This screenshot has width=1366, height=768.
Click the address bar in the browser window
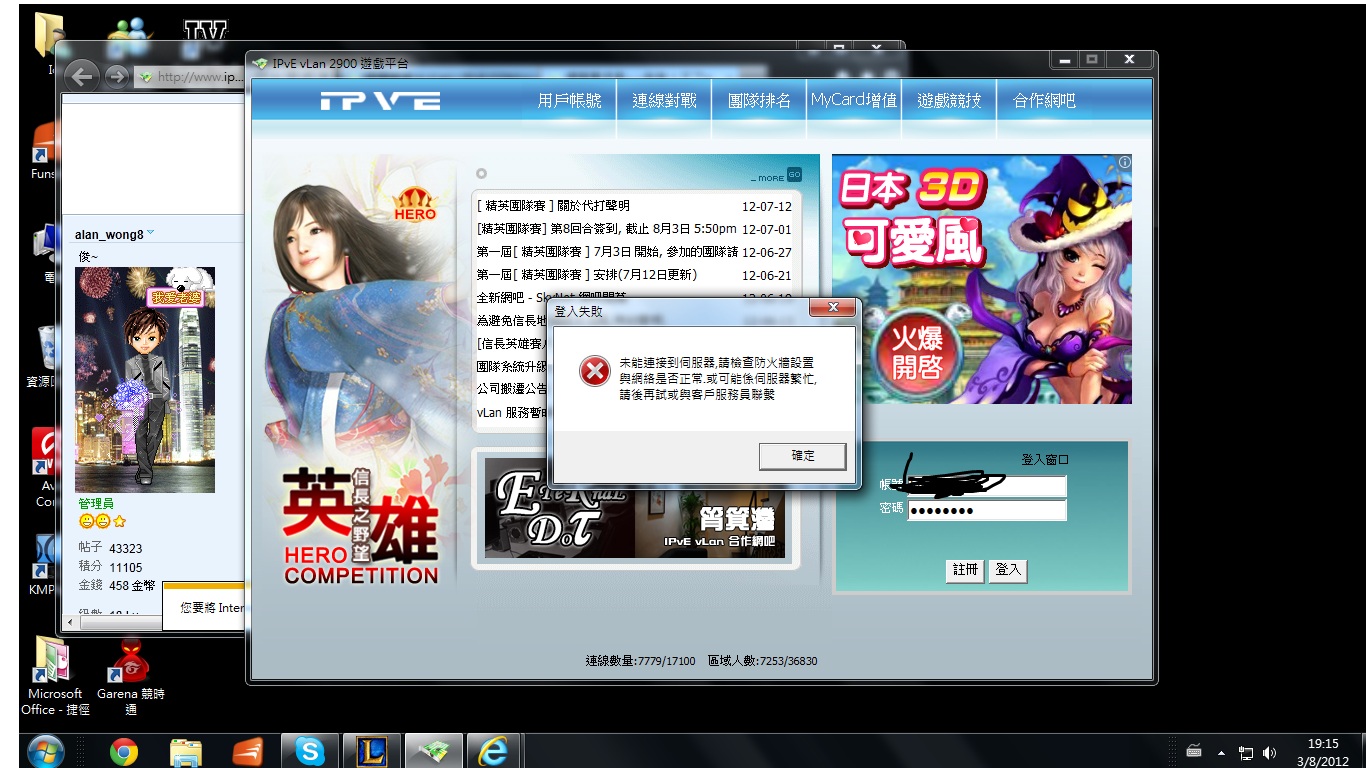(190, 76)
